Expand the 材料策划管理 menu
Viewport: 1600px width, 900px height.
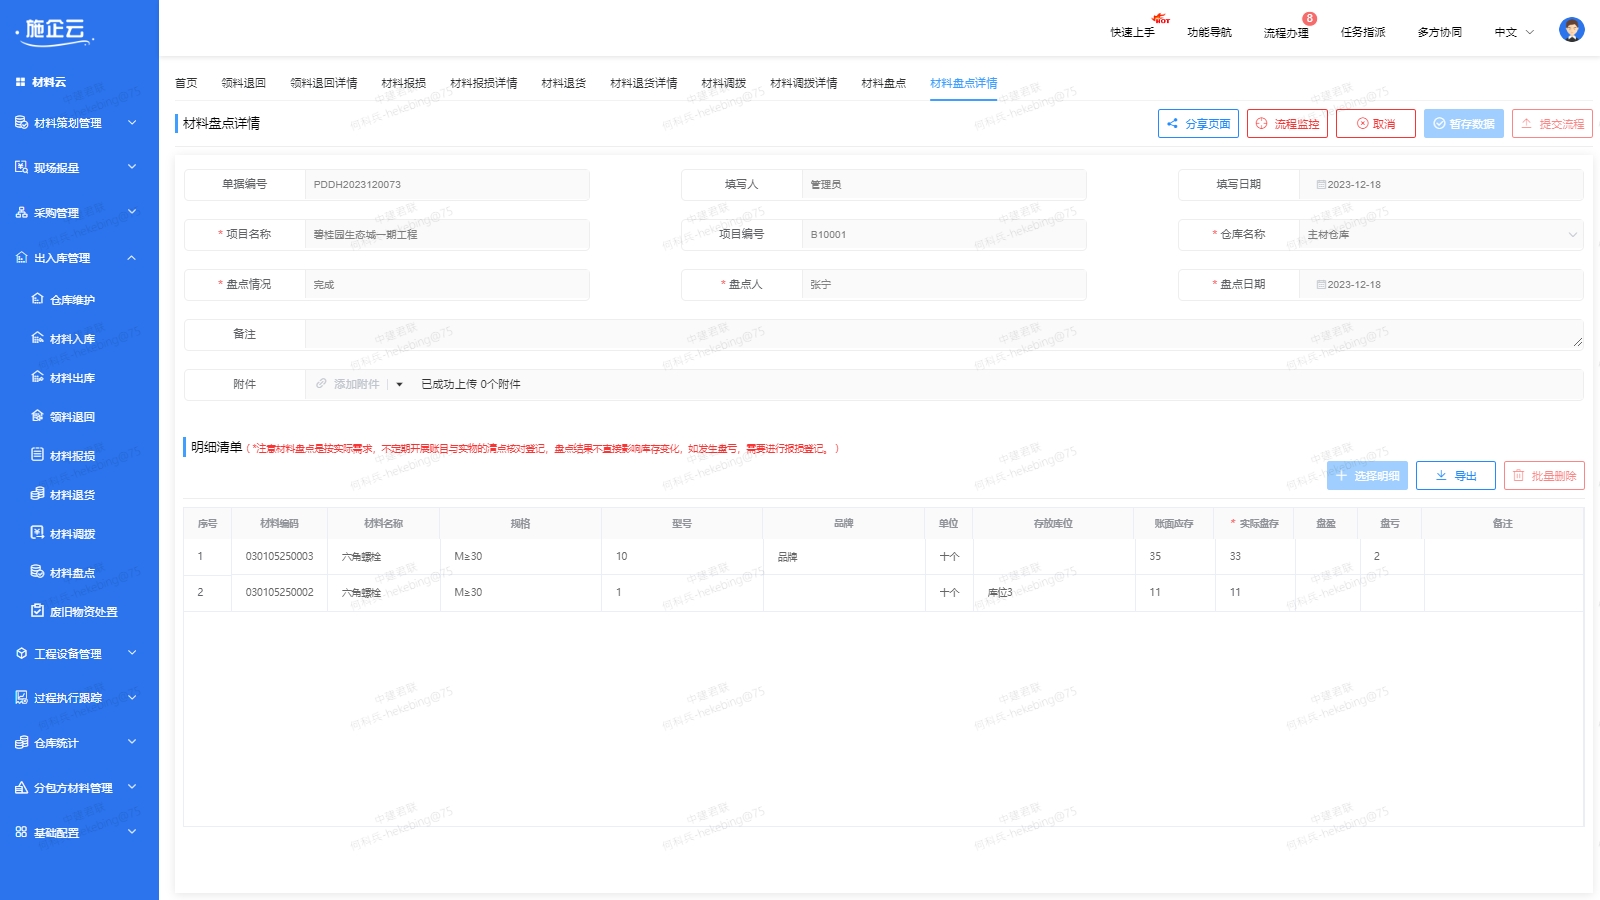[78, 123]
